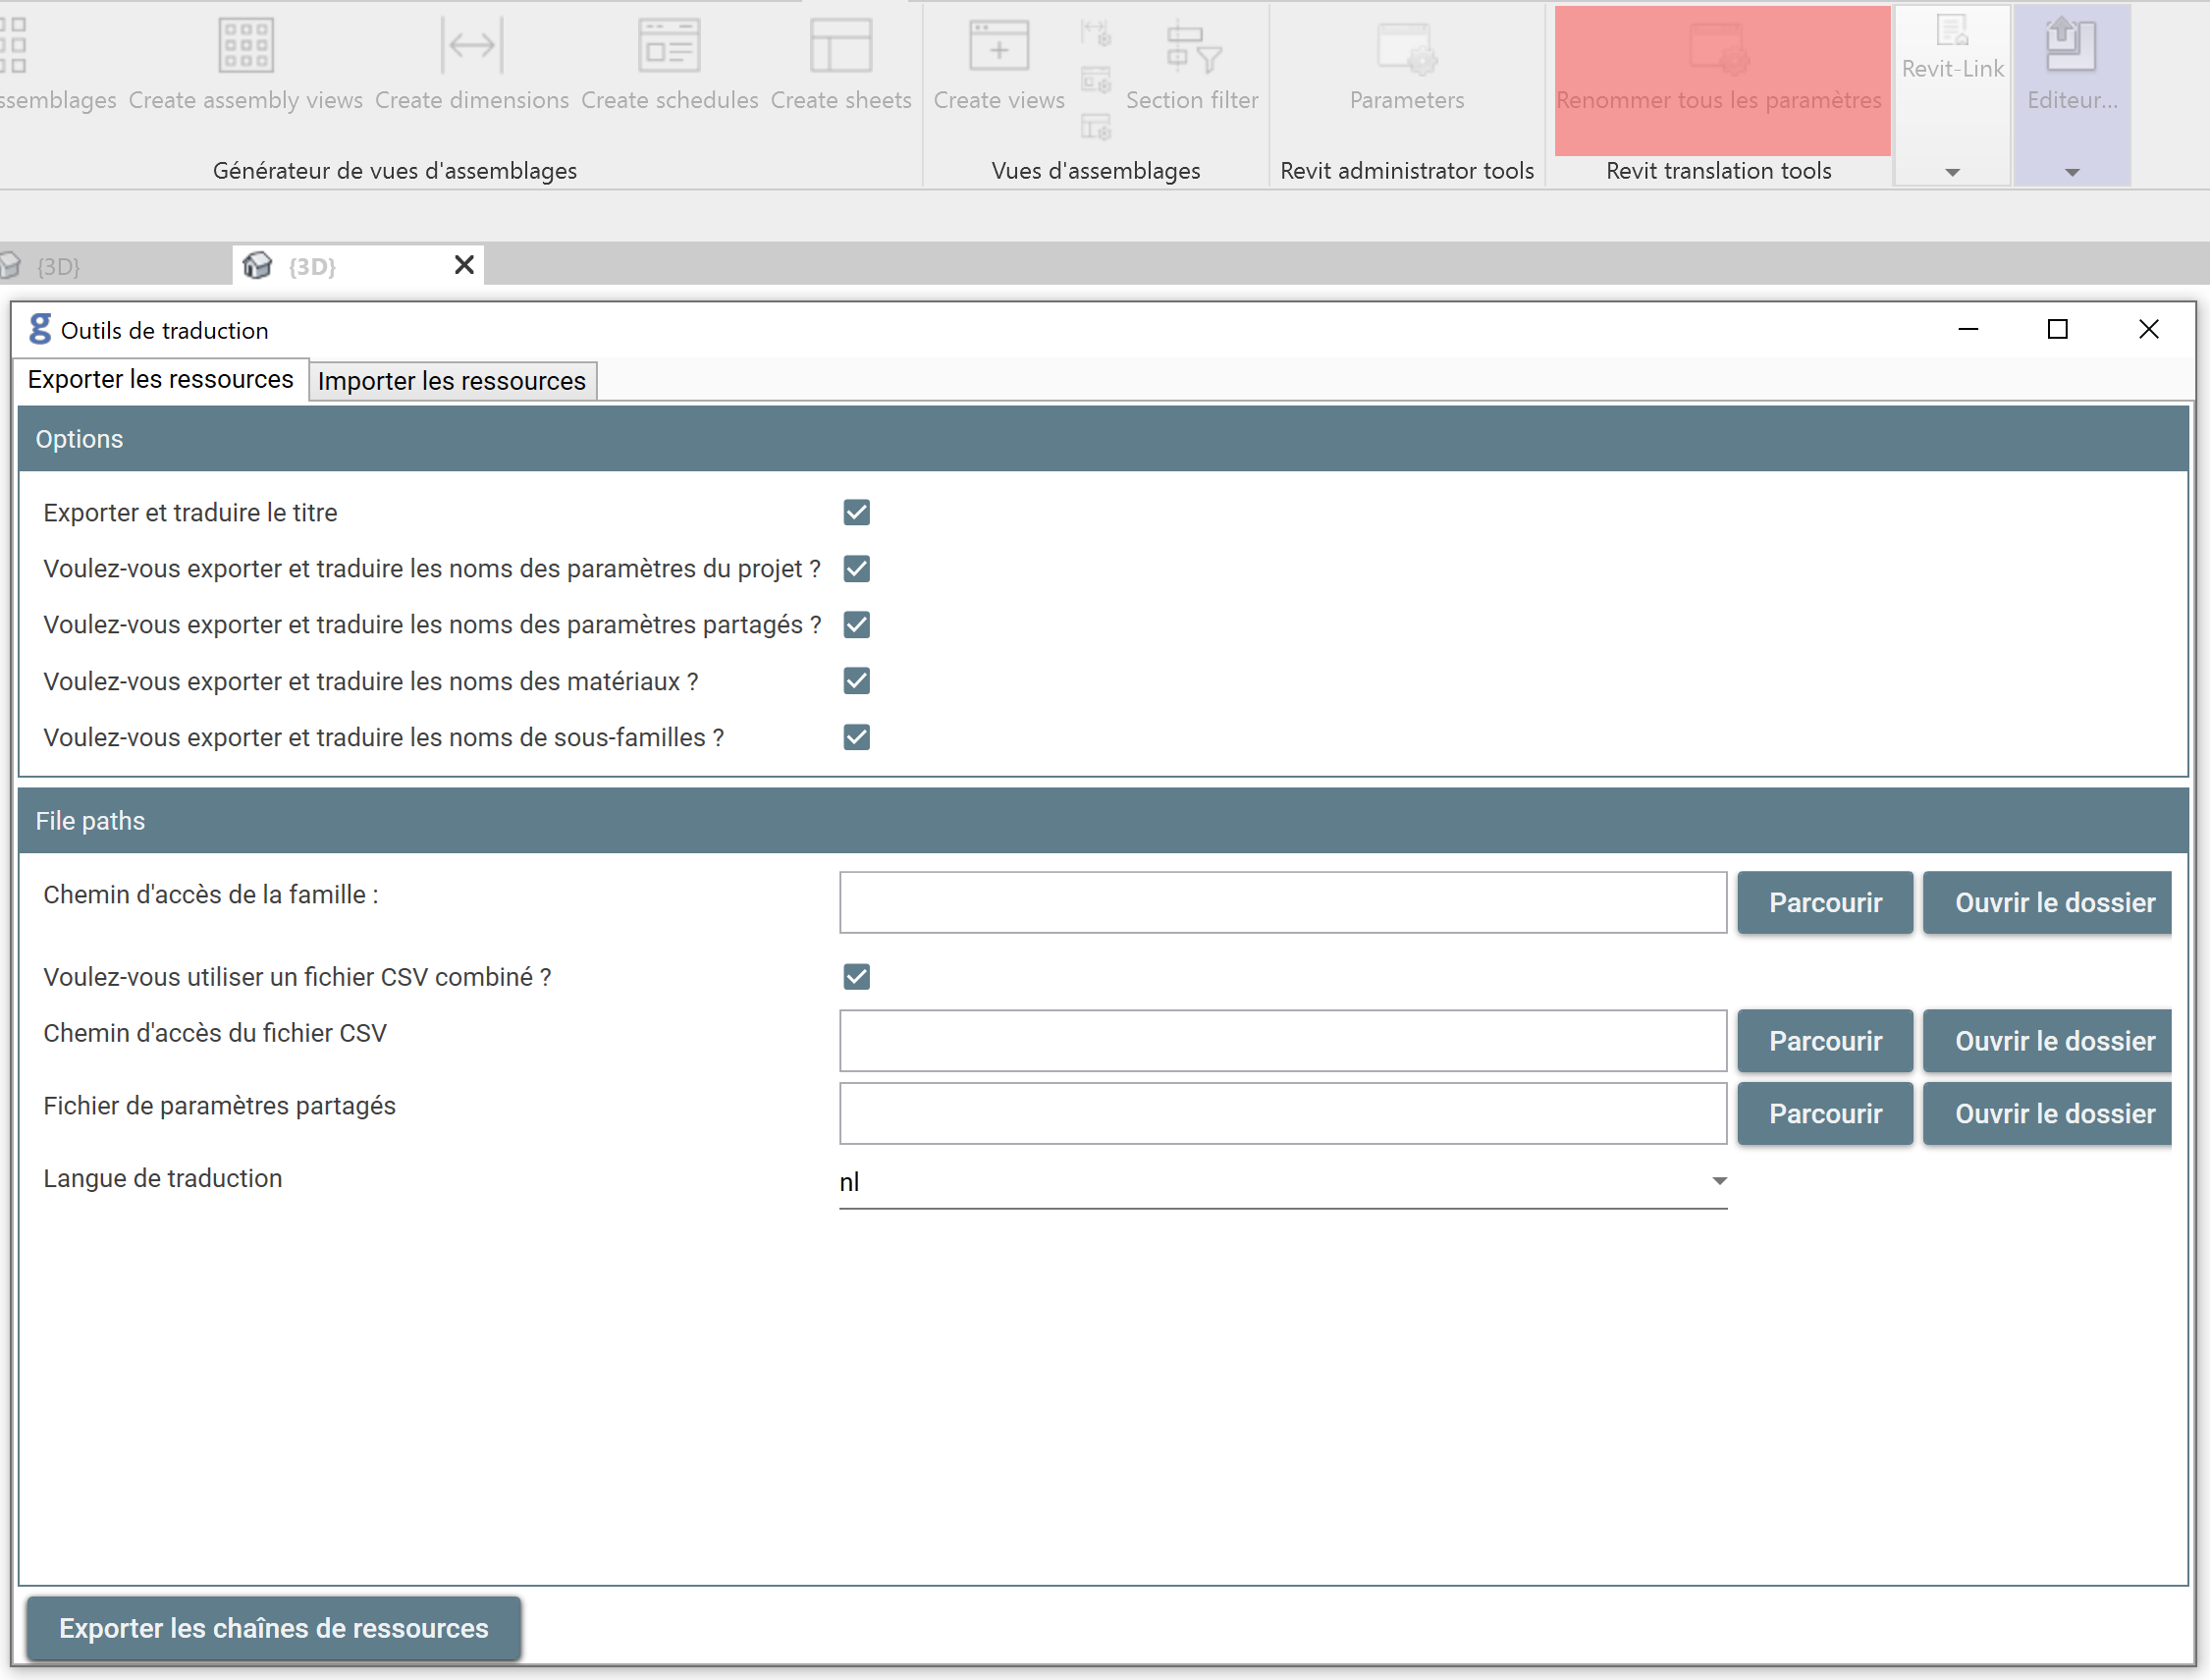Click Parcourir next to family path field
The width and height of the screenshot is (2210, 1680).
[1824, 903]
